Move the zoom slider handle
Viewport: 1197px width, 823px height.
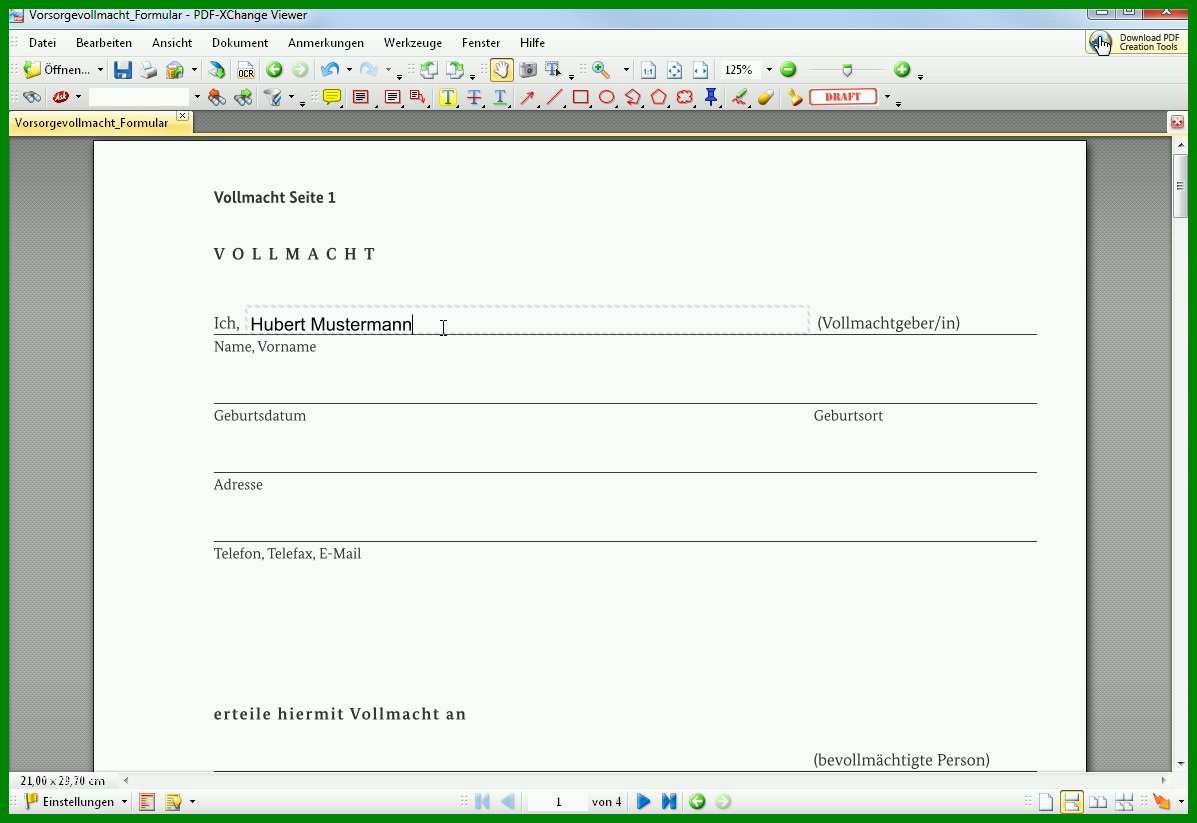point(847,70)
